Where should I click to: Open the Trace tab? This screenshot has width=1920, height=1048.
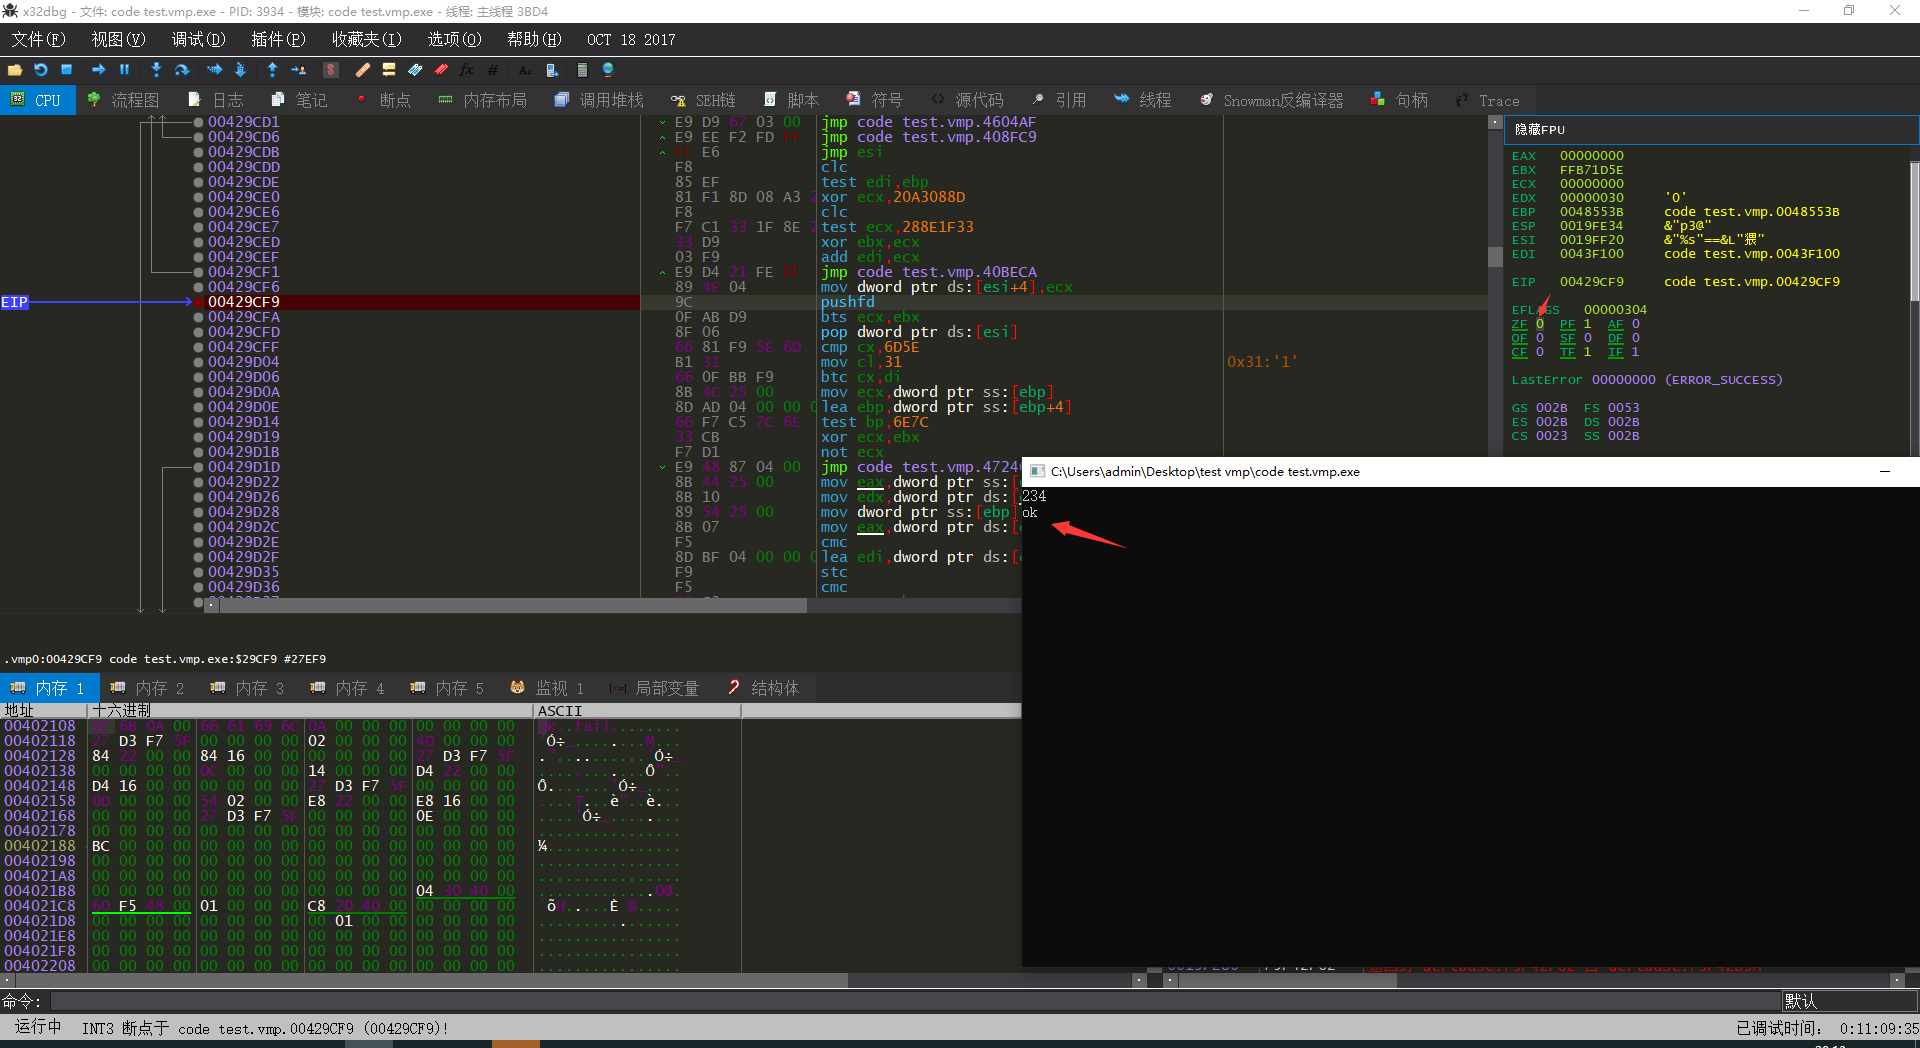click(x=1487, y=100)
